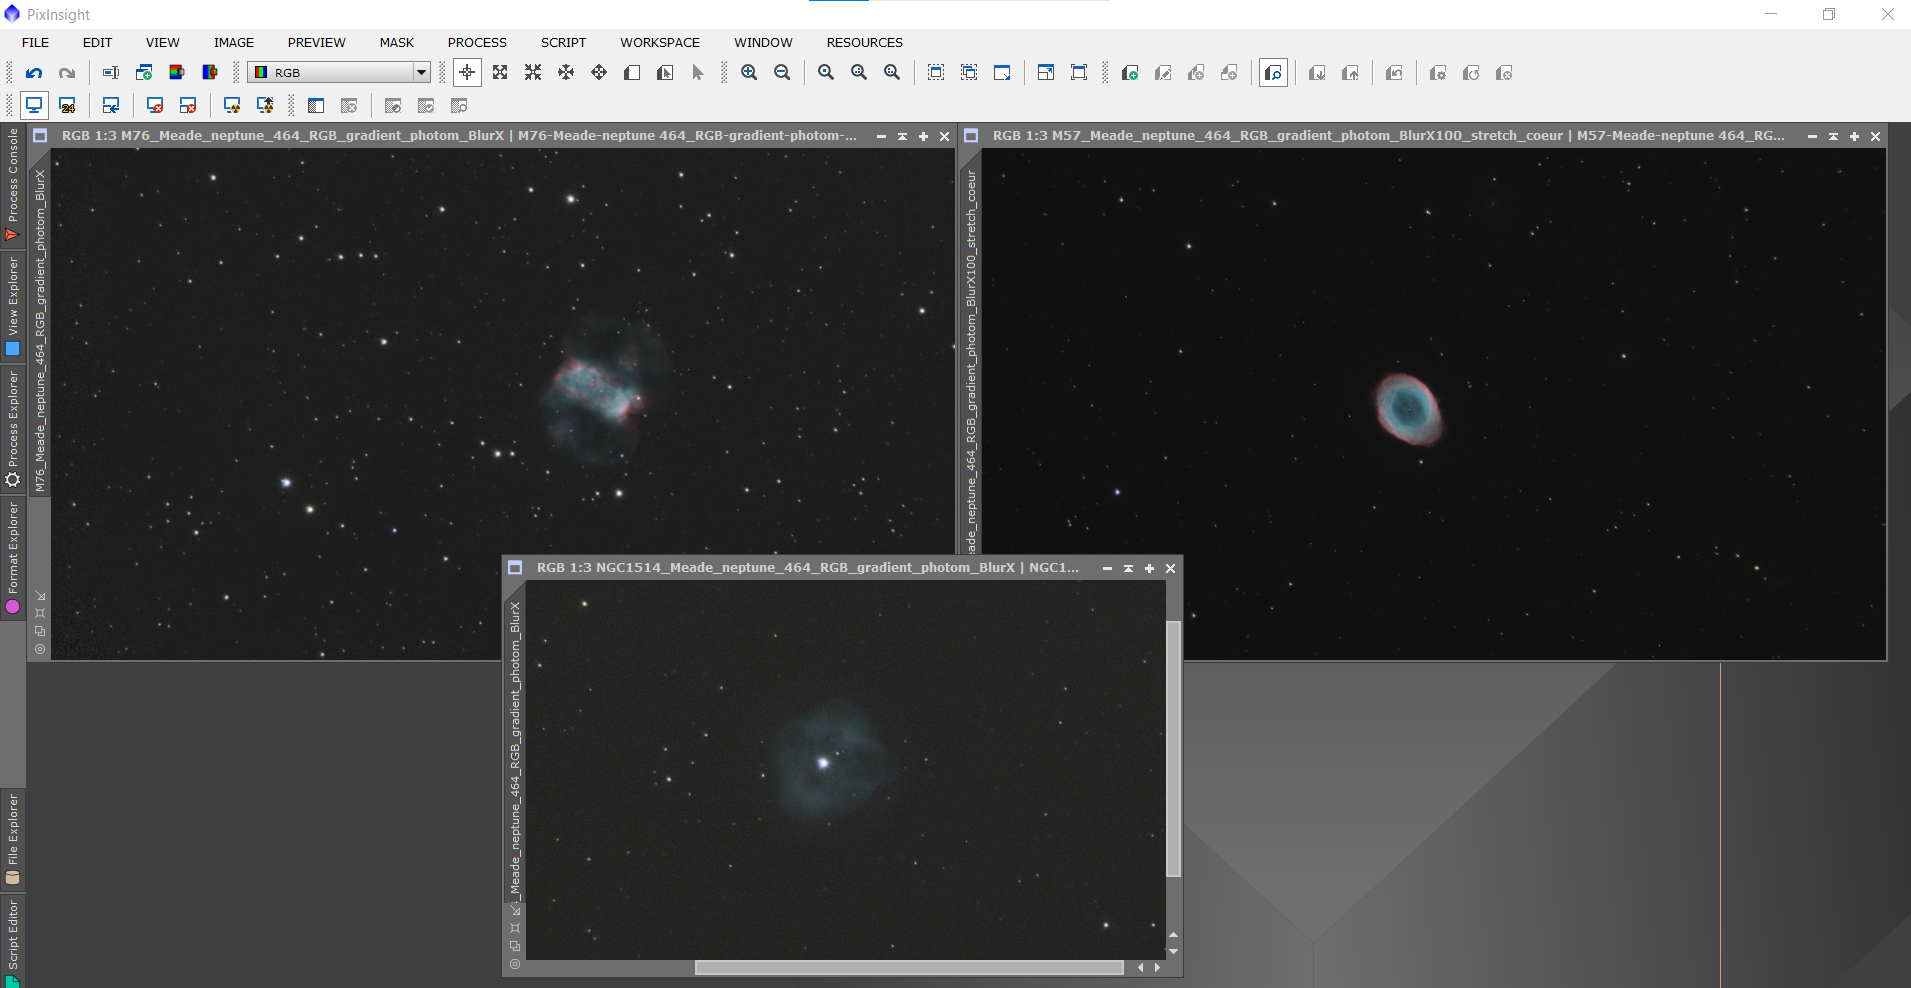Open the VIEW menu

pyautogui.click(x=163, y=42)
